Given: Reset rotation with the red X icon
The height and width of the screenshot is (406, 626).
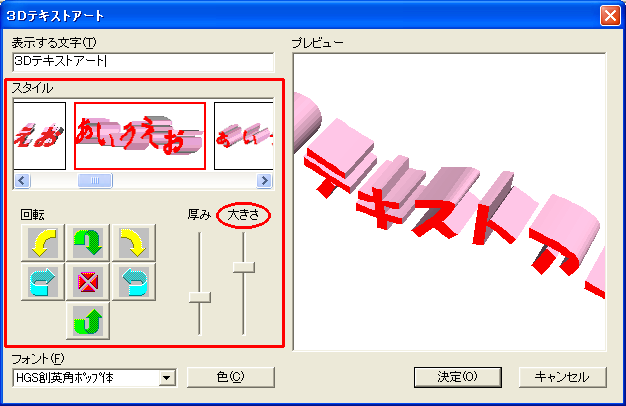Looking at the screenshot, I should [88, 281].
